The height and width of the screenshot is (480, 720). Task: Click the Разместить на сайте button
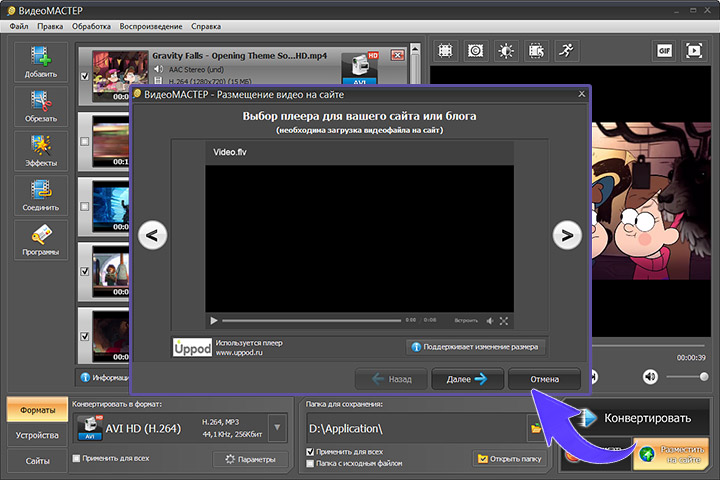(x=672, y=454)
